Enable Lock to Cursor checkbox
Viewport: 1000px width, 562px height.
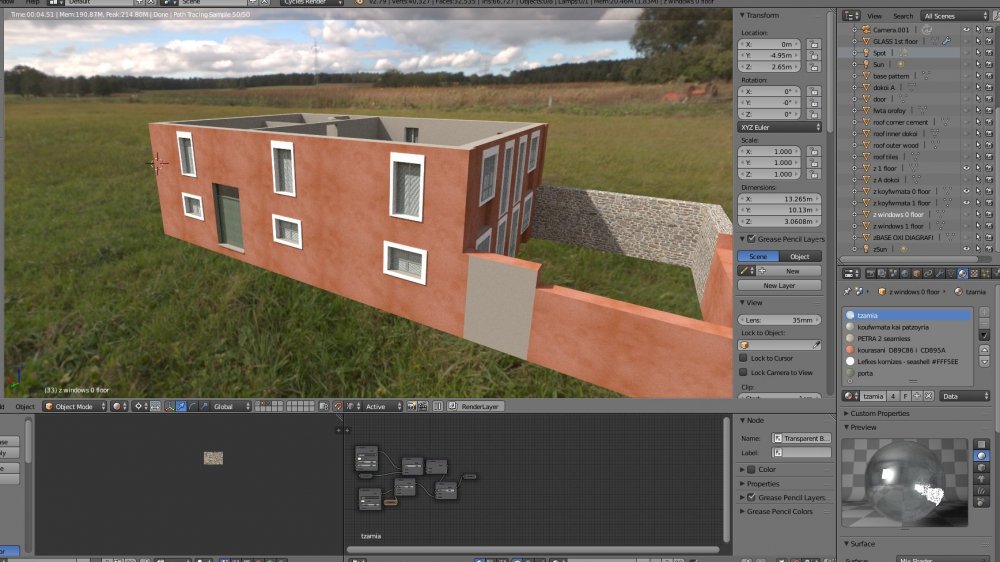tap(743, 358)
